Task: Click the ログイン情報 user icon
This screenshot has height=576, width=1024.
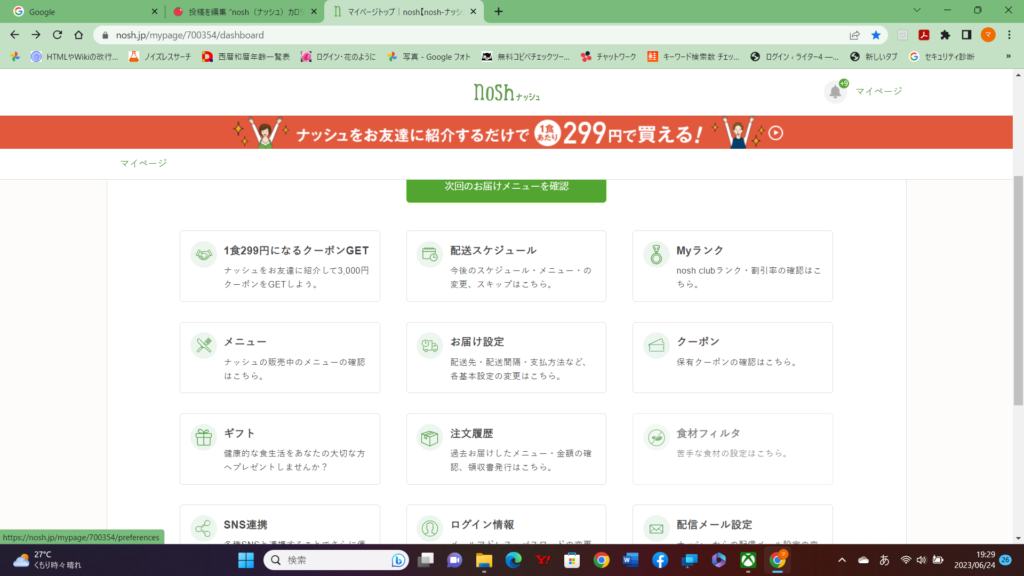Action: (430, 528)
